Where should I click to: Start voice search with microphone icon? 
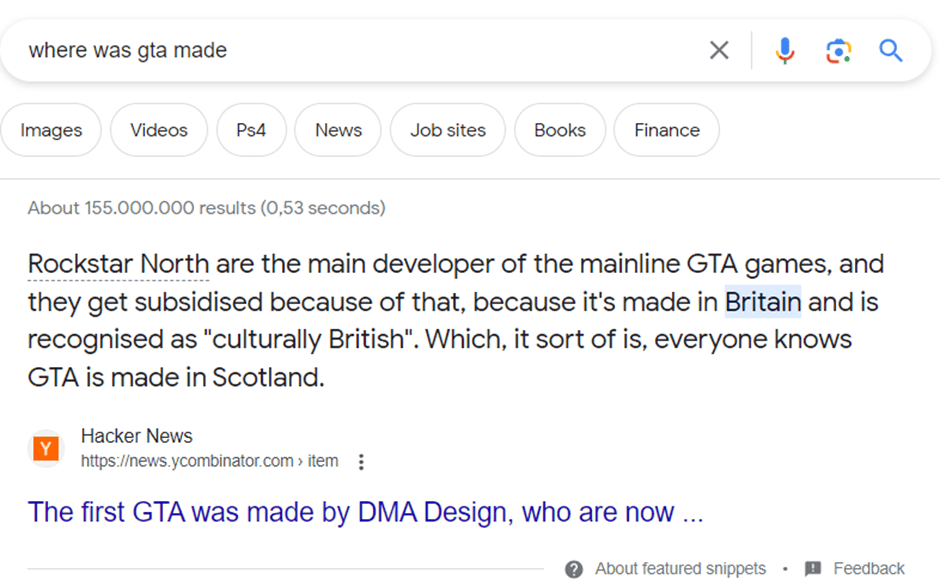(785, 50)
